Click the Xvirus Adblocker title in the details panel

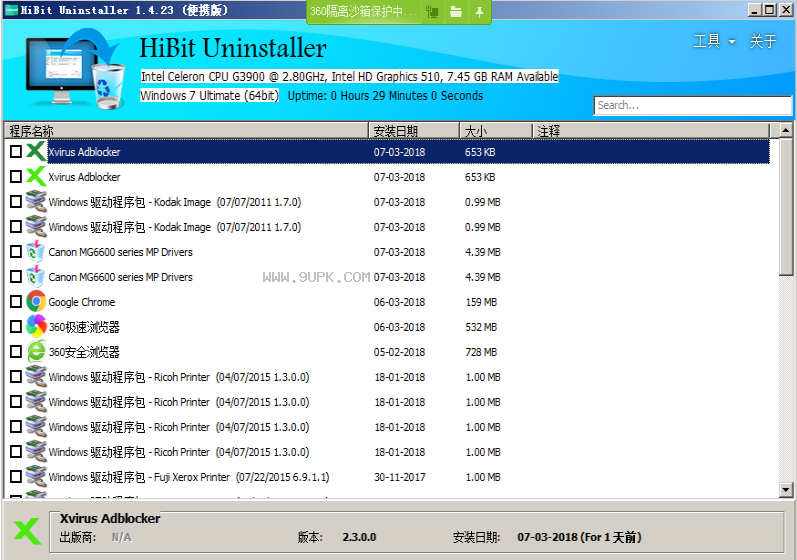click(x=110, y=518)
